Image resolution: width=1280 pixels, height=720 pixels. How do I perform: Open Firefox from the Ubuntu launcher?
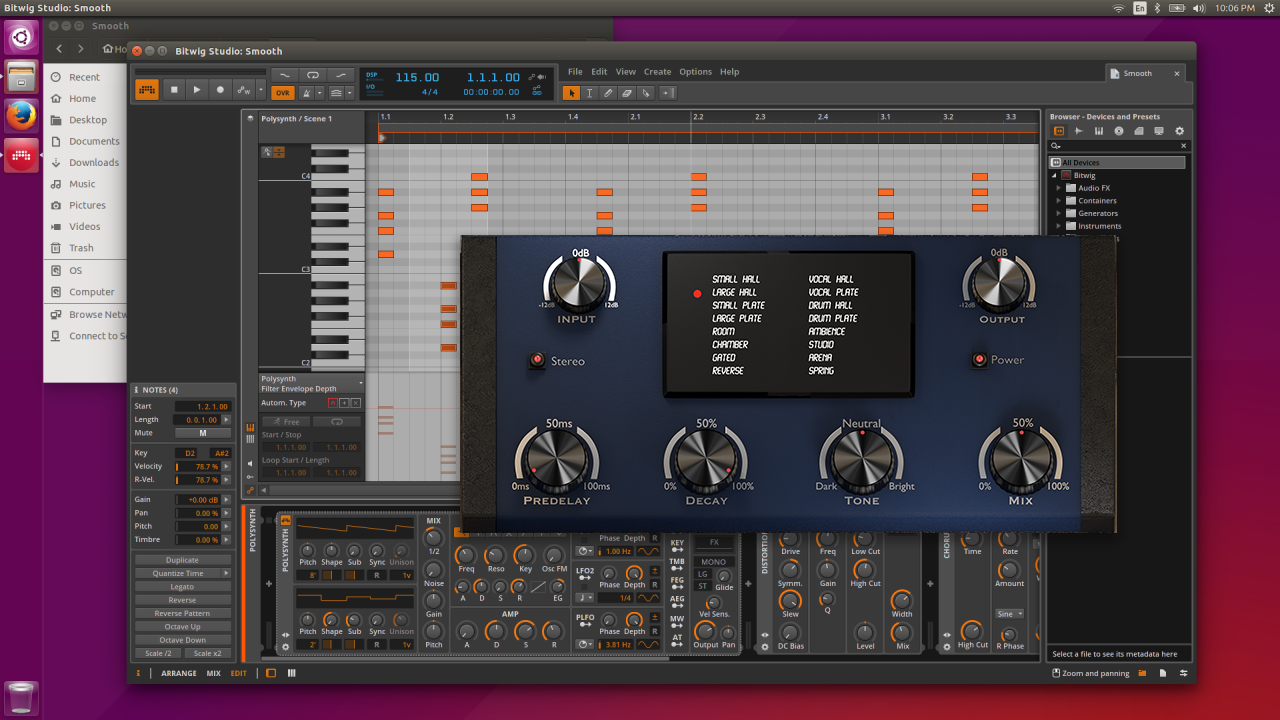tap(22, 116)
